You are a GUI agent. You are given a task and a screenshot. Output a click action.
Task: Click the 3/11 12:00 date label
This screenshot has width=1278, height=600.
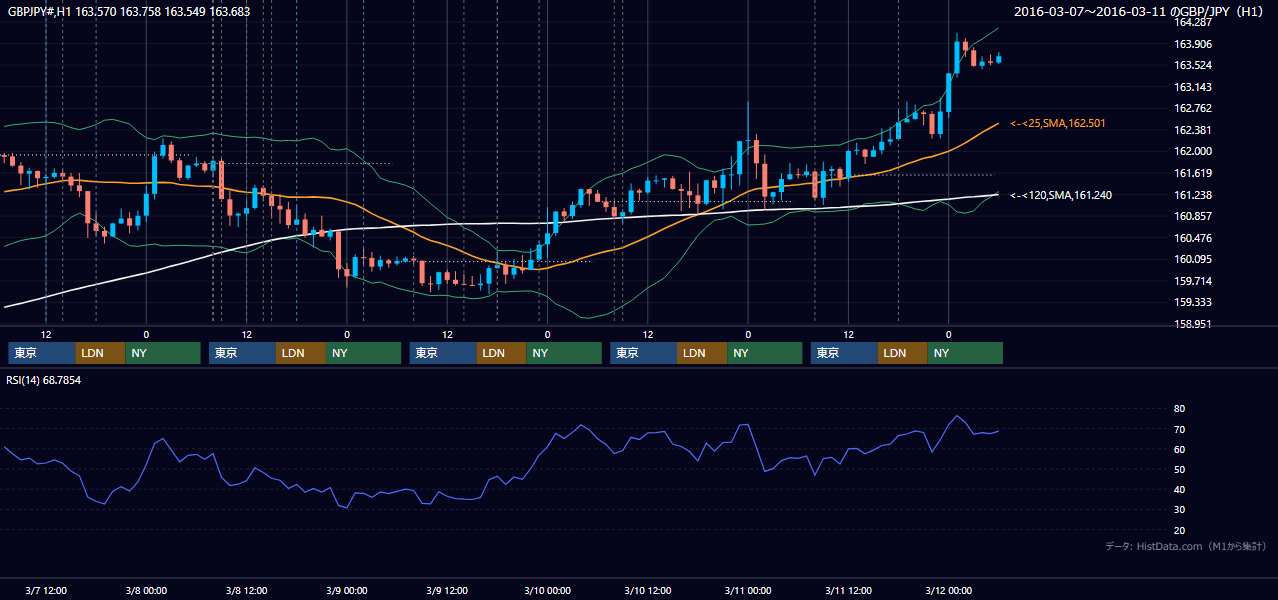click(x=848, y=590)
